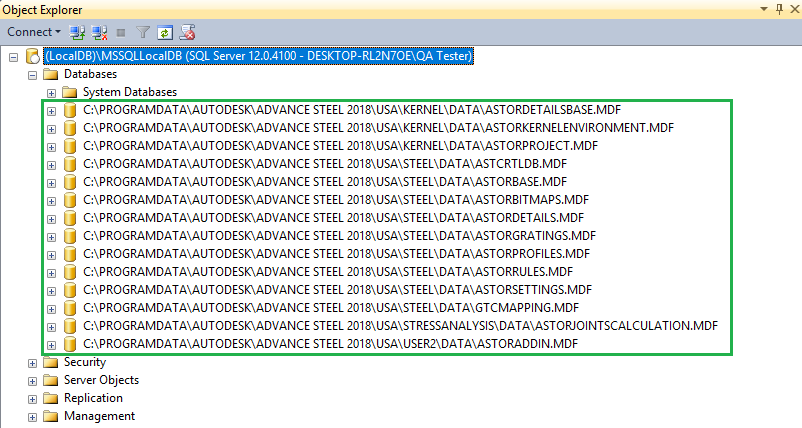Select System Databases in the tree

point(130,92)
